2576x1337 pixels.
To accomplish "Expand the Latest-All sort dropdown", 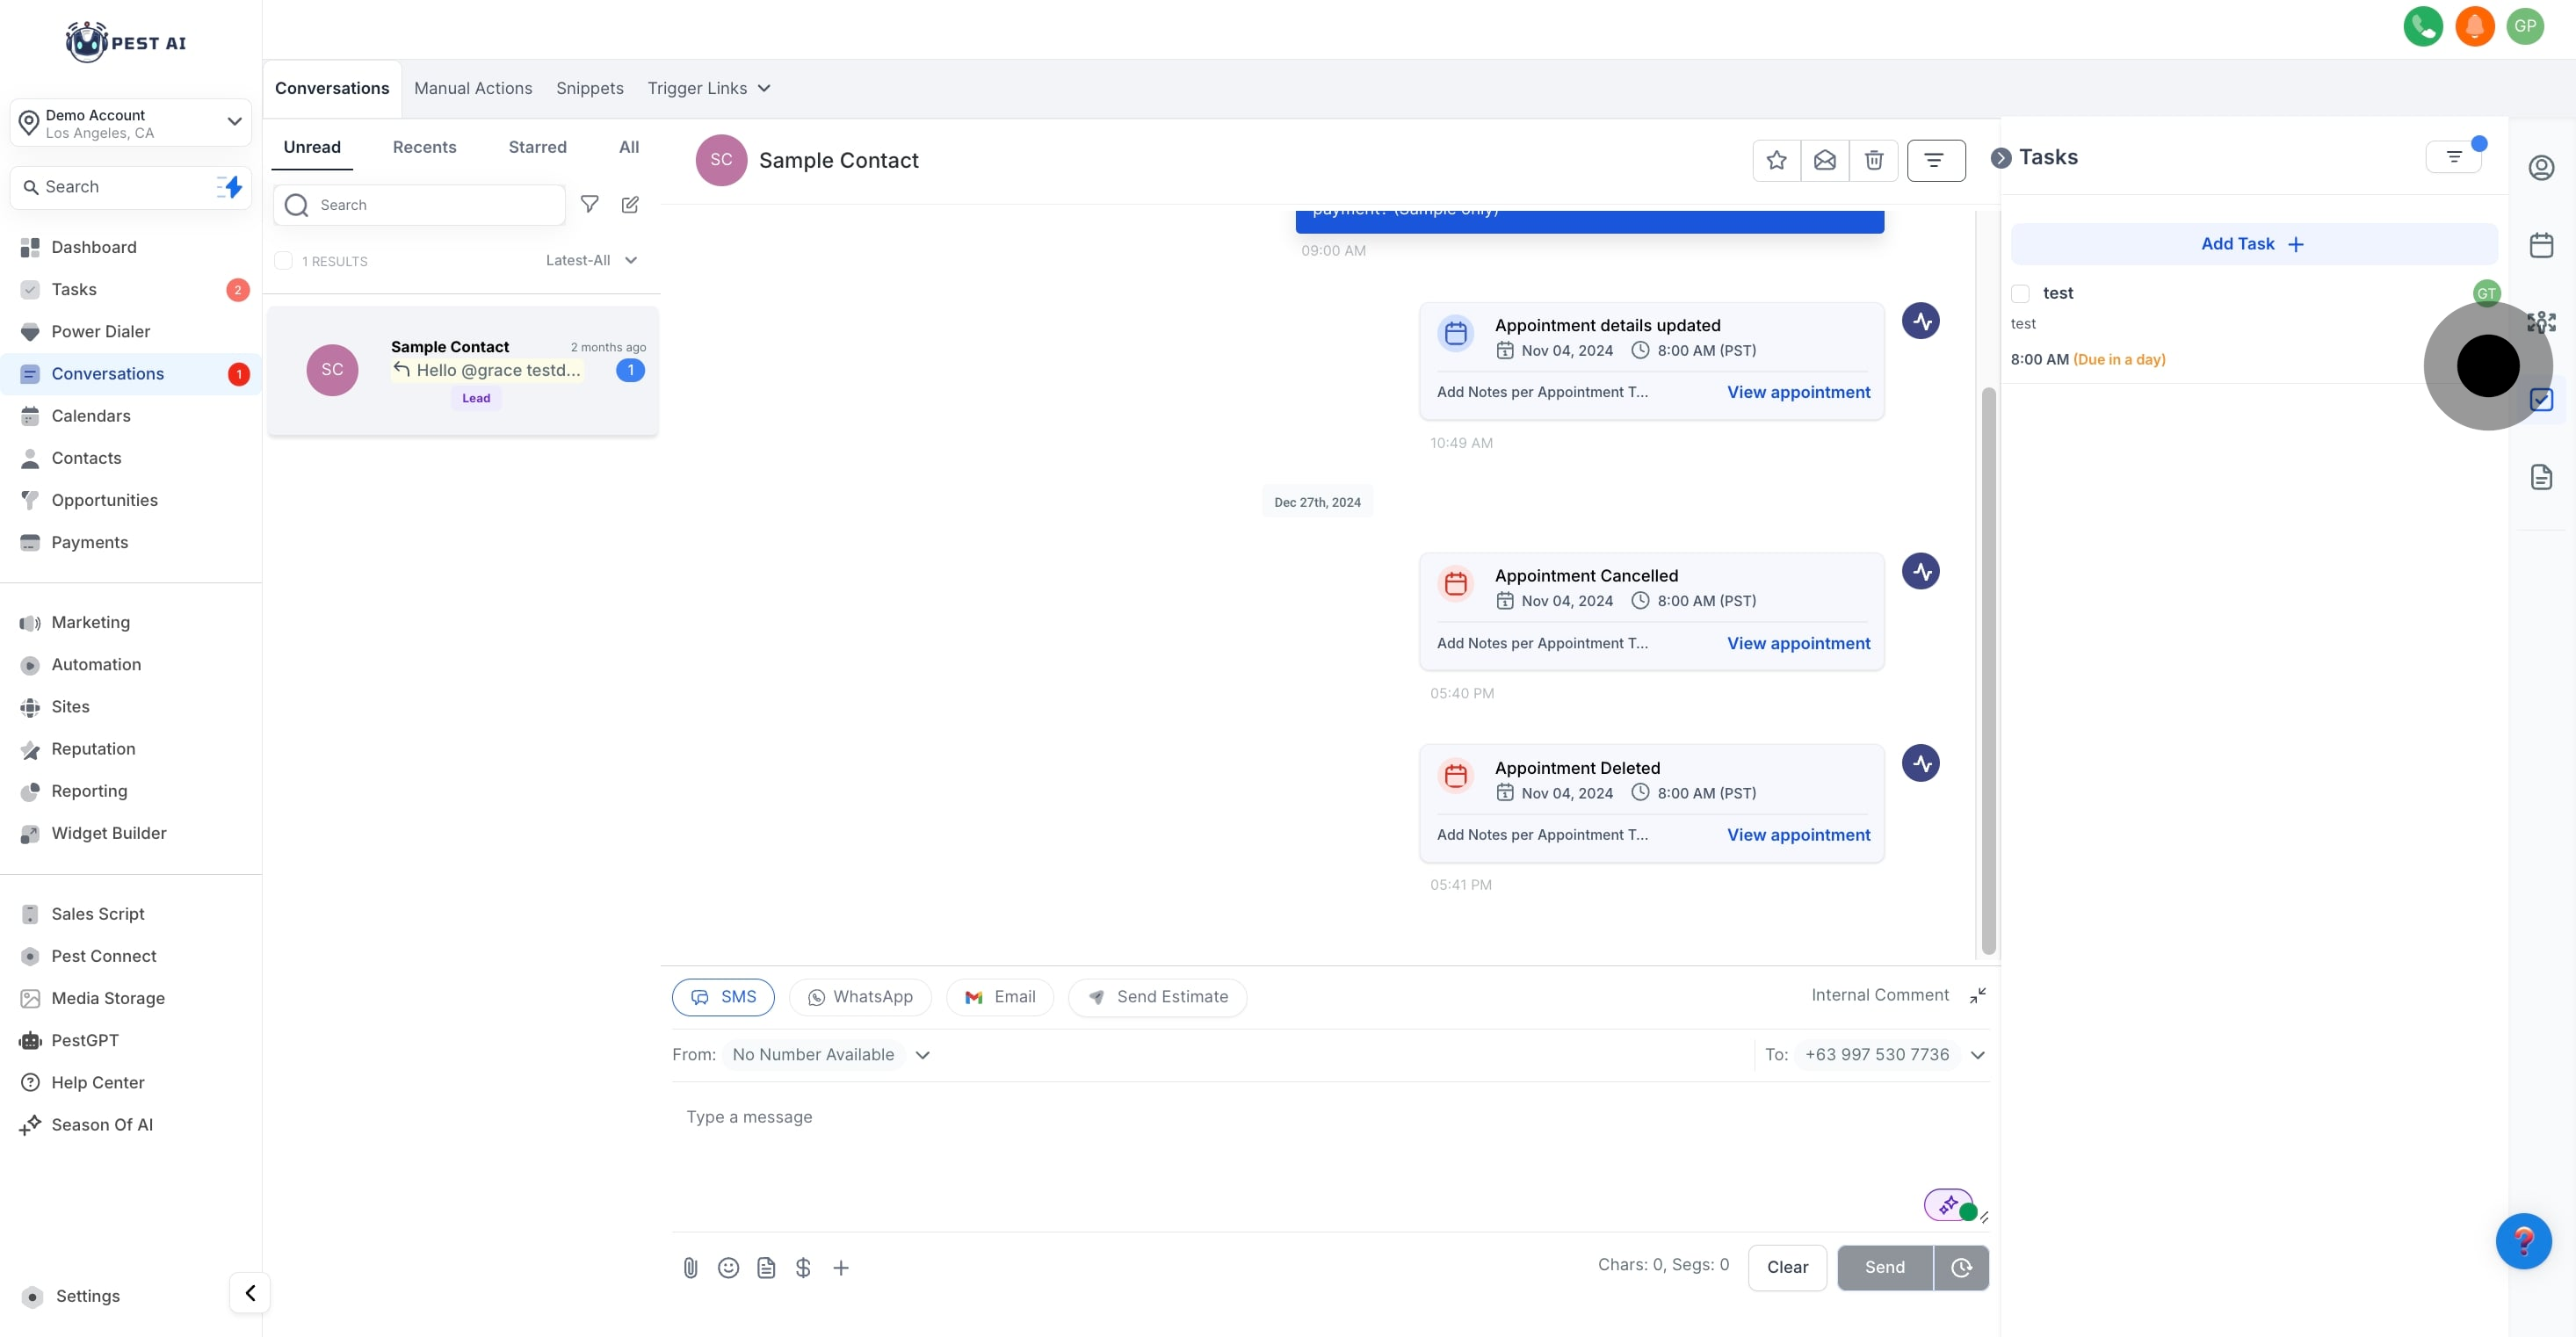I will pyautogui.click(x=591, y=260).
